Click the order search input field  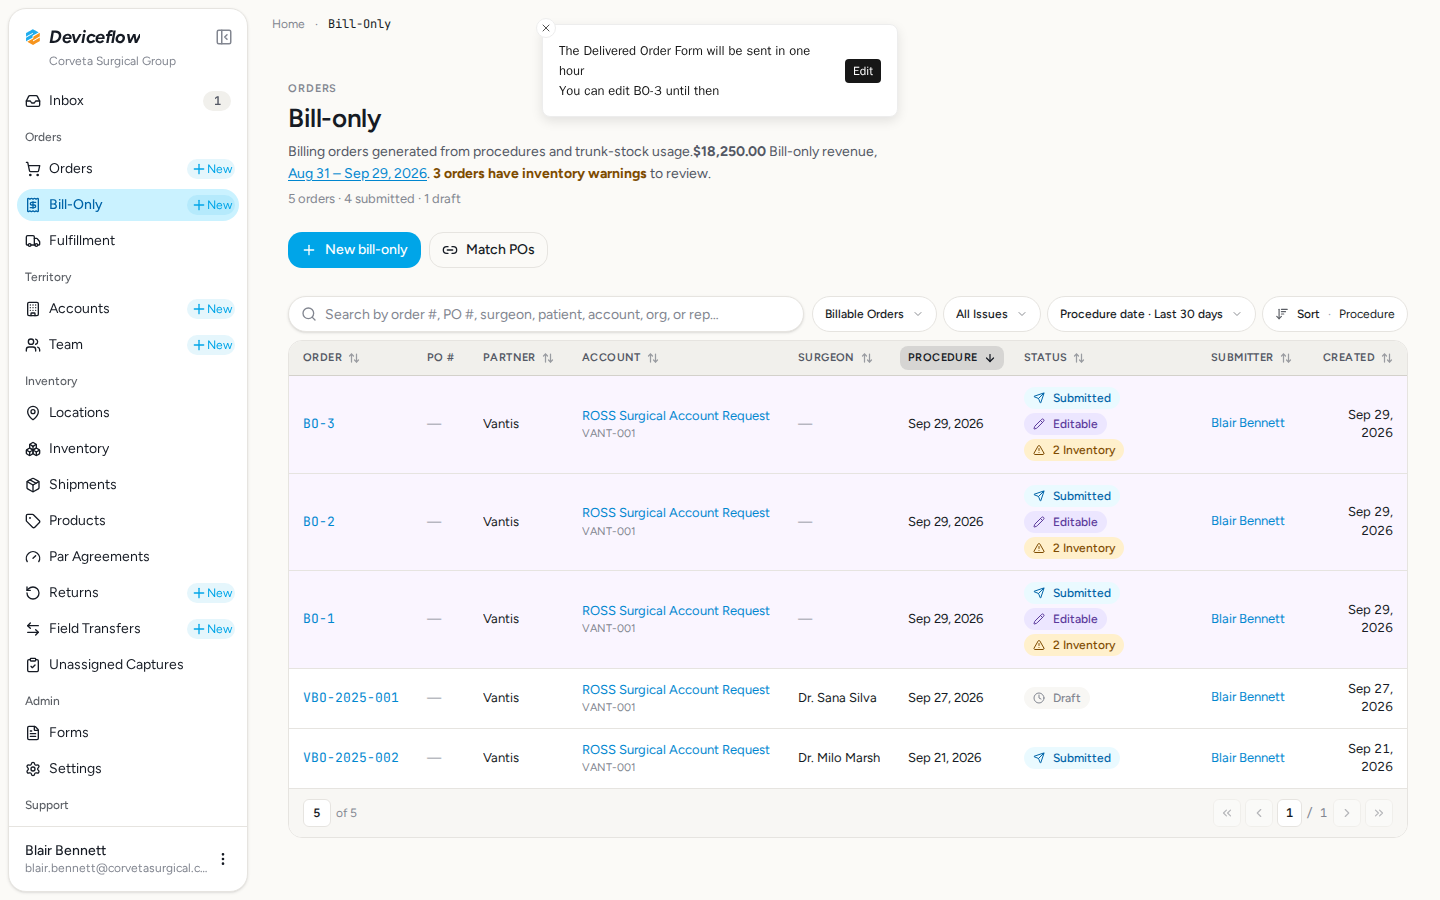[x=546, y=314]
